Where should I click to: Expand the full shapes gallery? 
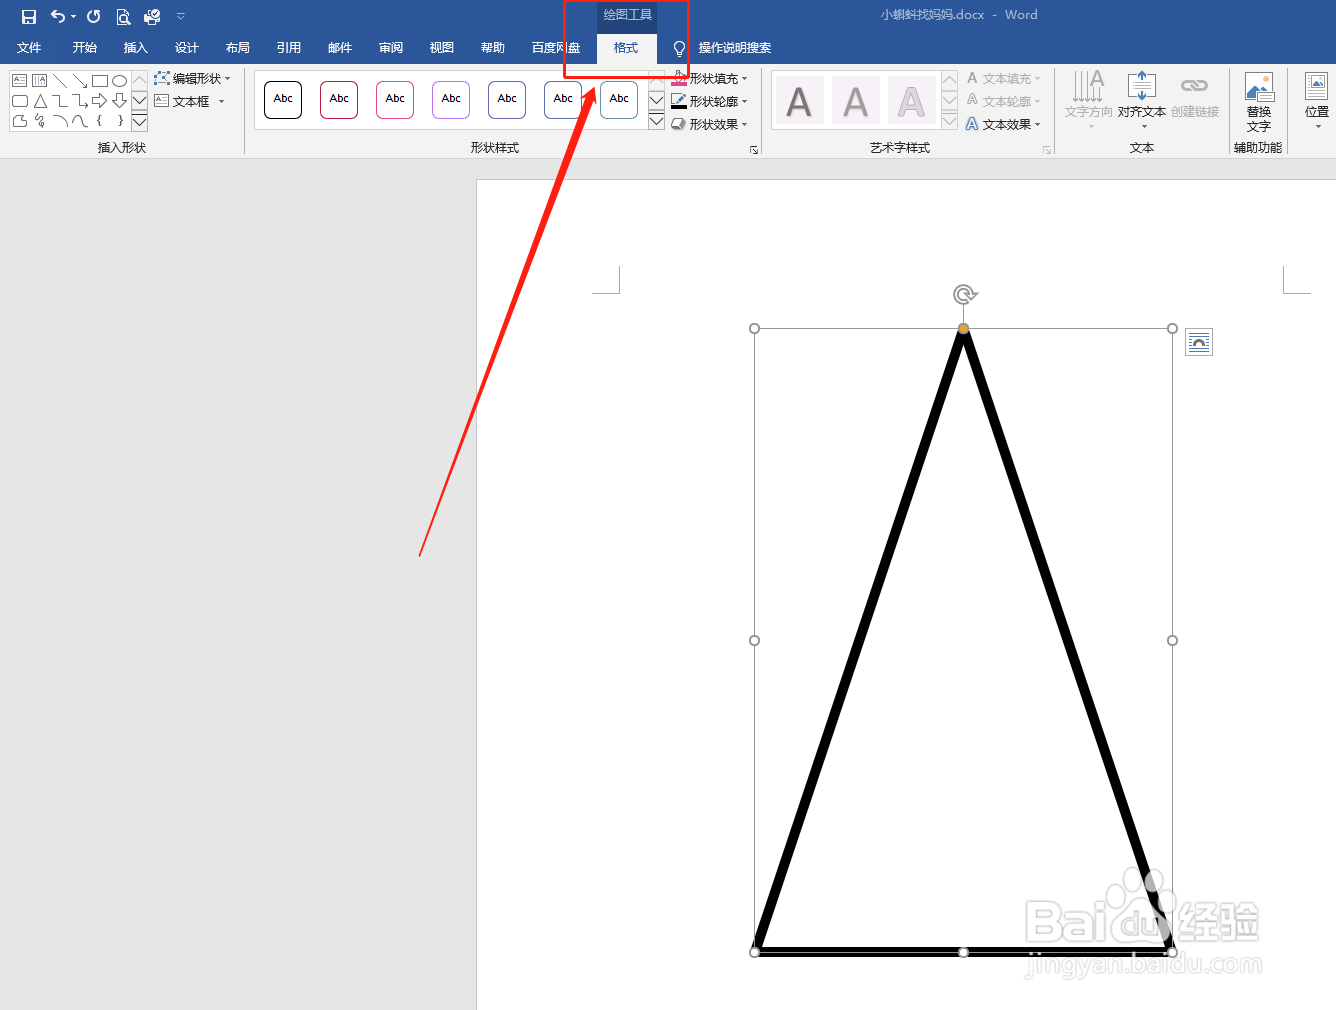(140, 122)
